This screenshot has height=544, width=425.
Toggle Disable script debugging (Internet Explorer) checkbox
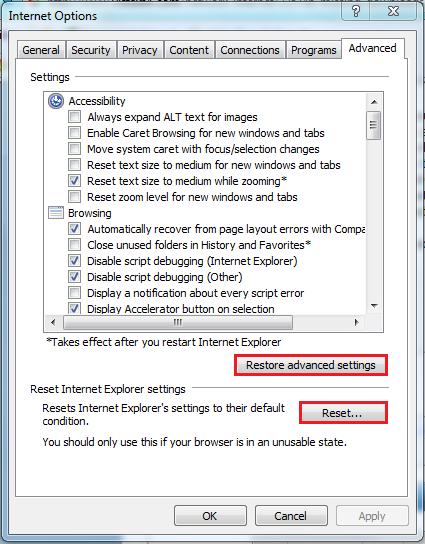click(x=74, y=261)
